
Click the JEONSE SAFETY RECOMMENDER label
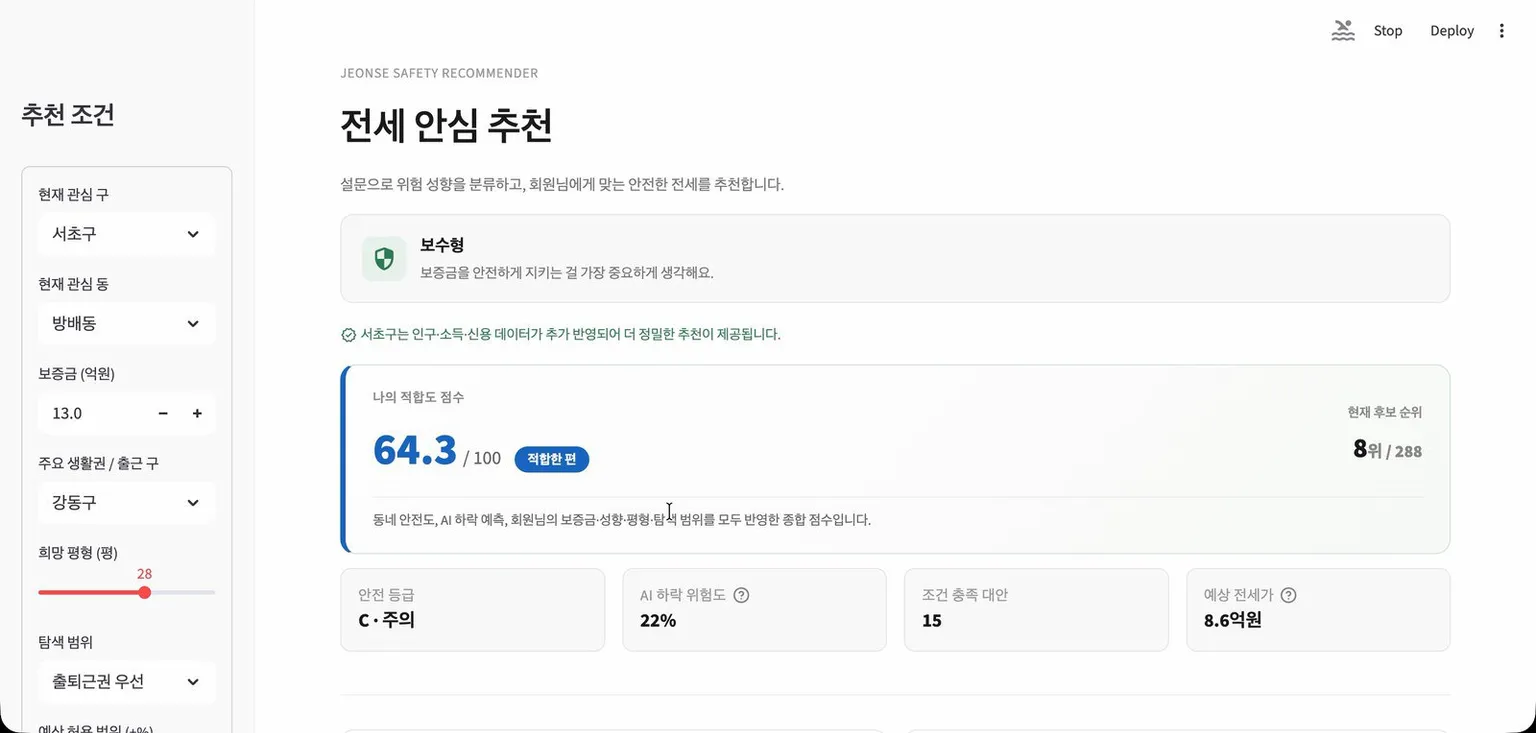(440, 73)
